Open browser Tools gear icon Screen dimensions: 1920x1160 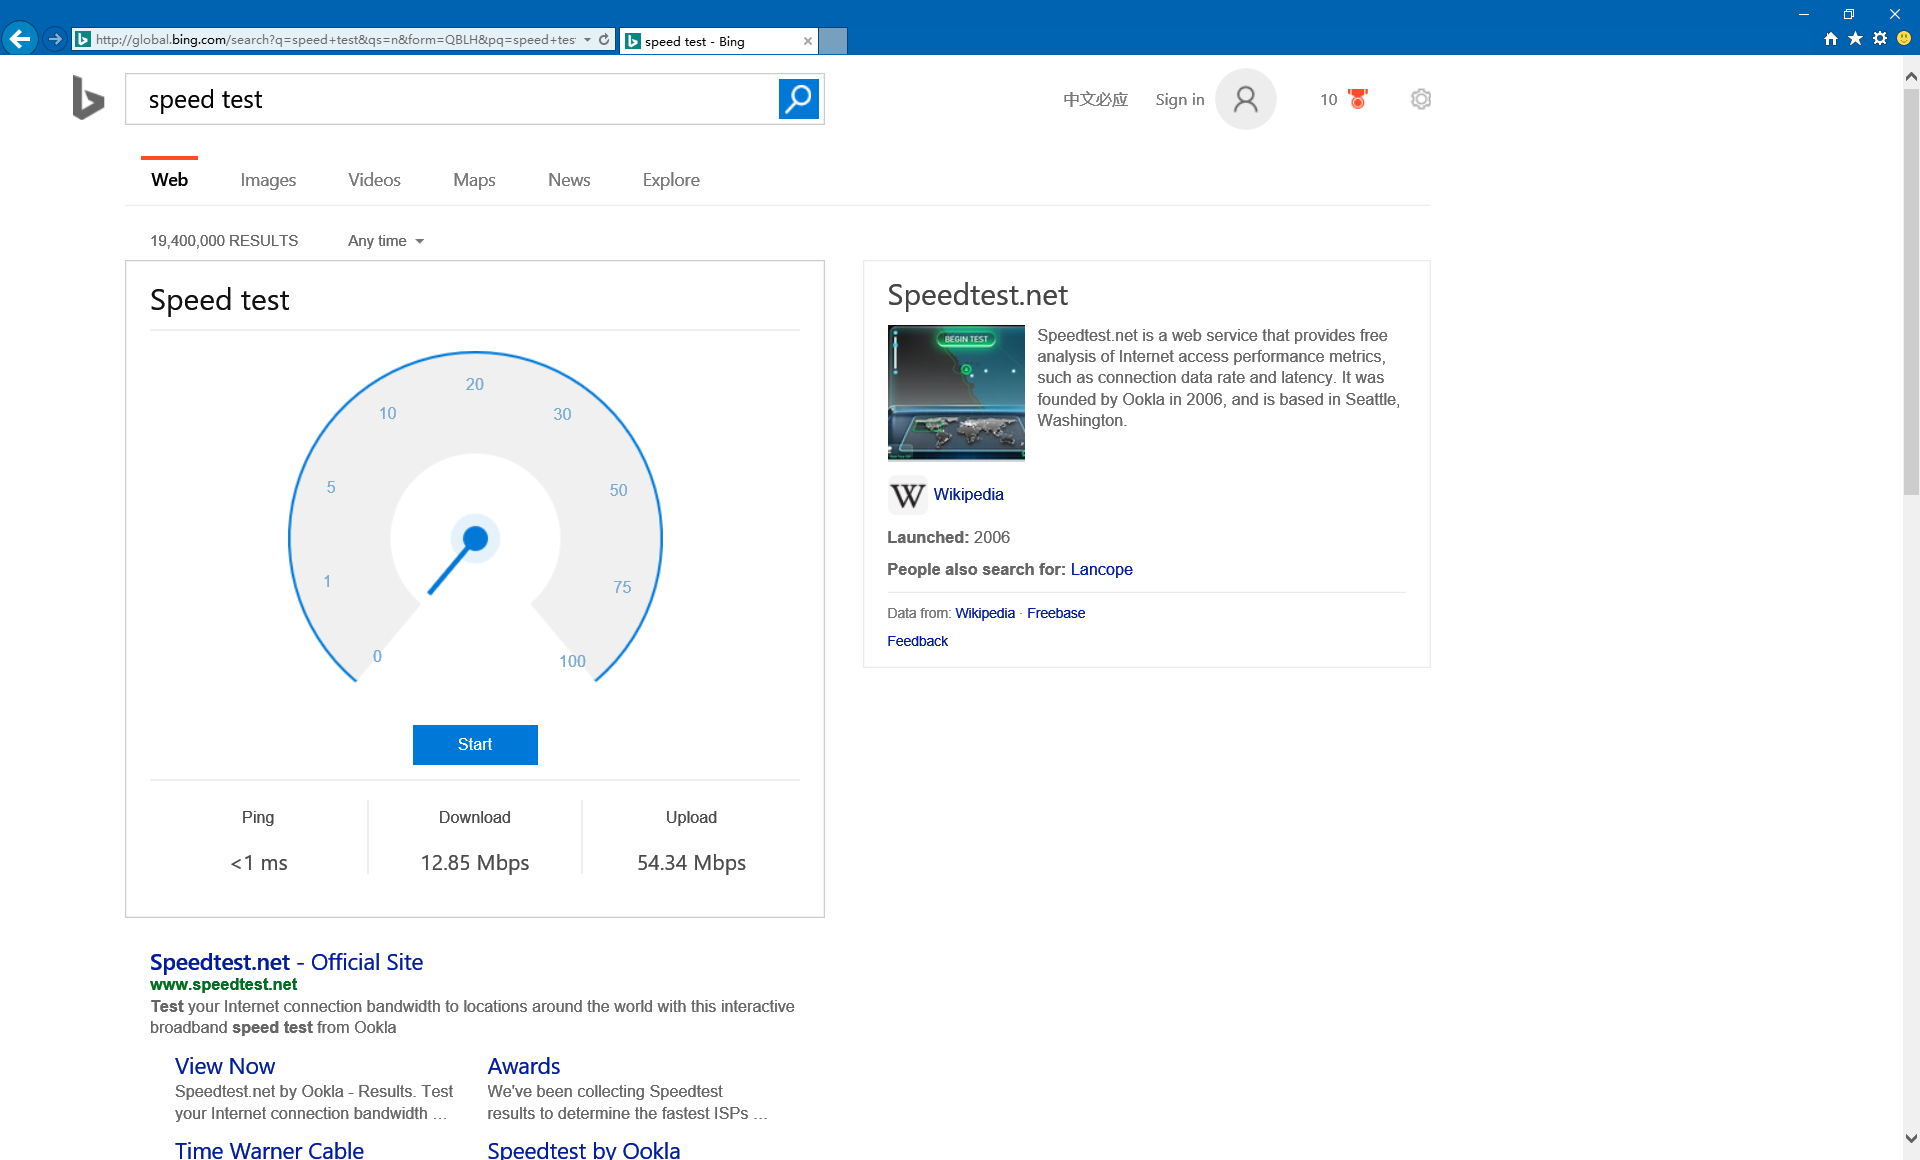coord(1880,39)
